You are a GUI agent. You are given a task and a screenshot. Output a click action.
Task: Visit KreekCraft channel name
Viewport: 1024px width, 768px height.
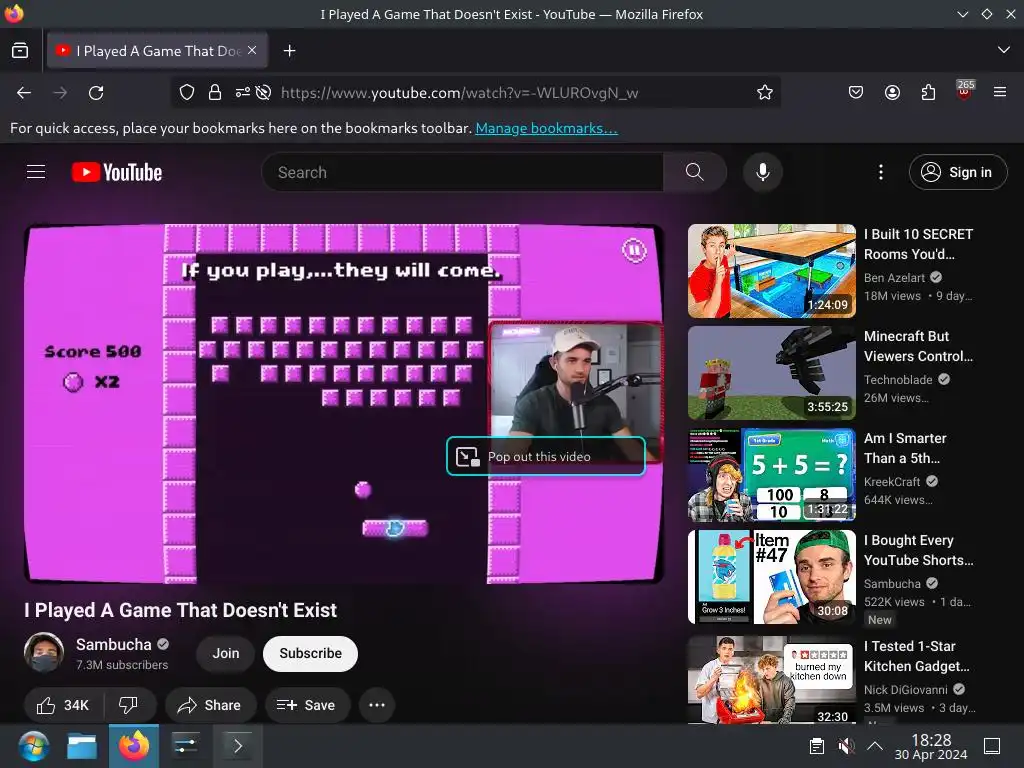tap(892, 481)
